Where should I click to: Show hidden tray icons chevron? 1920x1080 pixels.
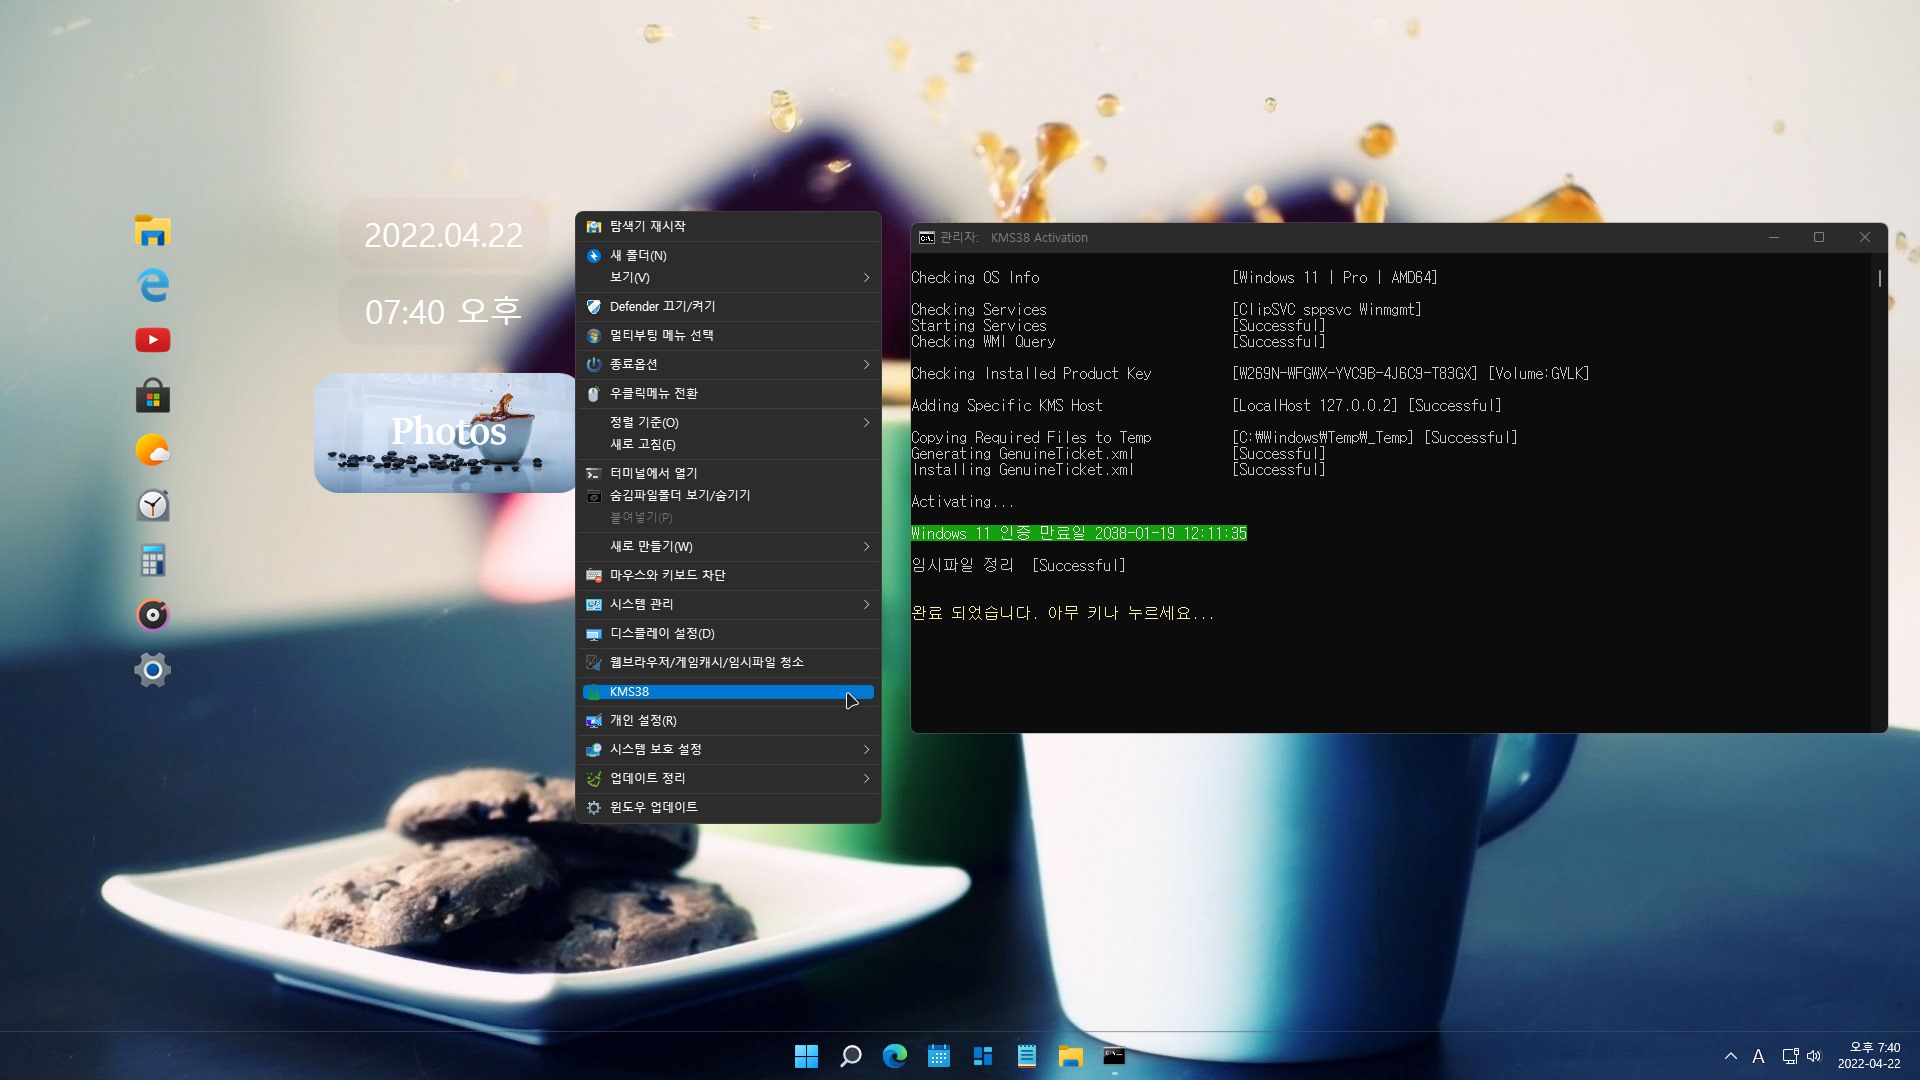click(1731, 1056)
